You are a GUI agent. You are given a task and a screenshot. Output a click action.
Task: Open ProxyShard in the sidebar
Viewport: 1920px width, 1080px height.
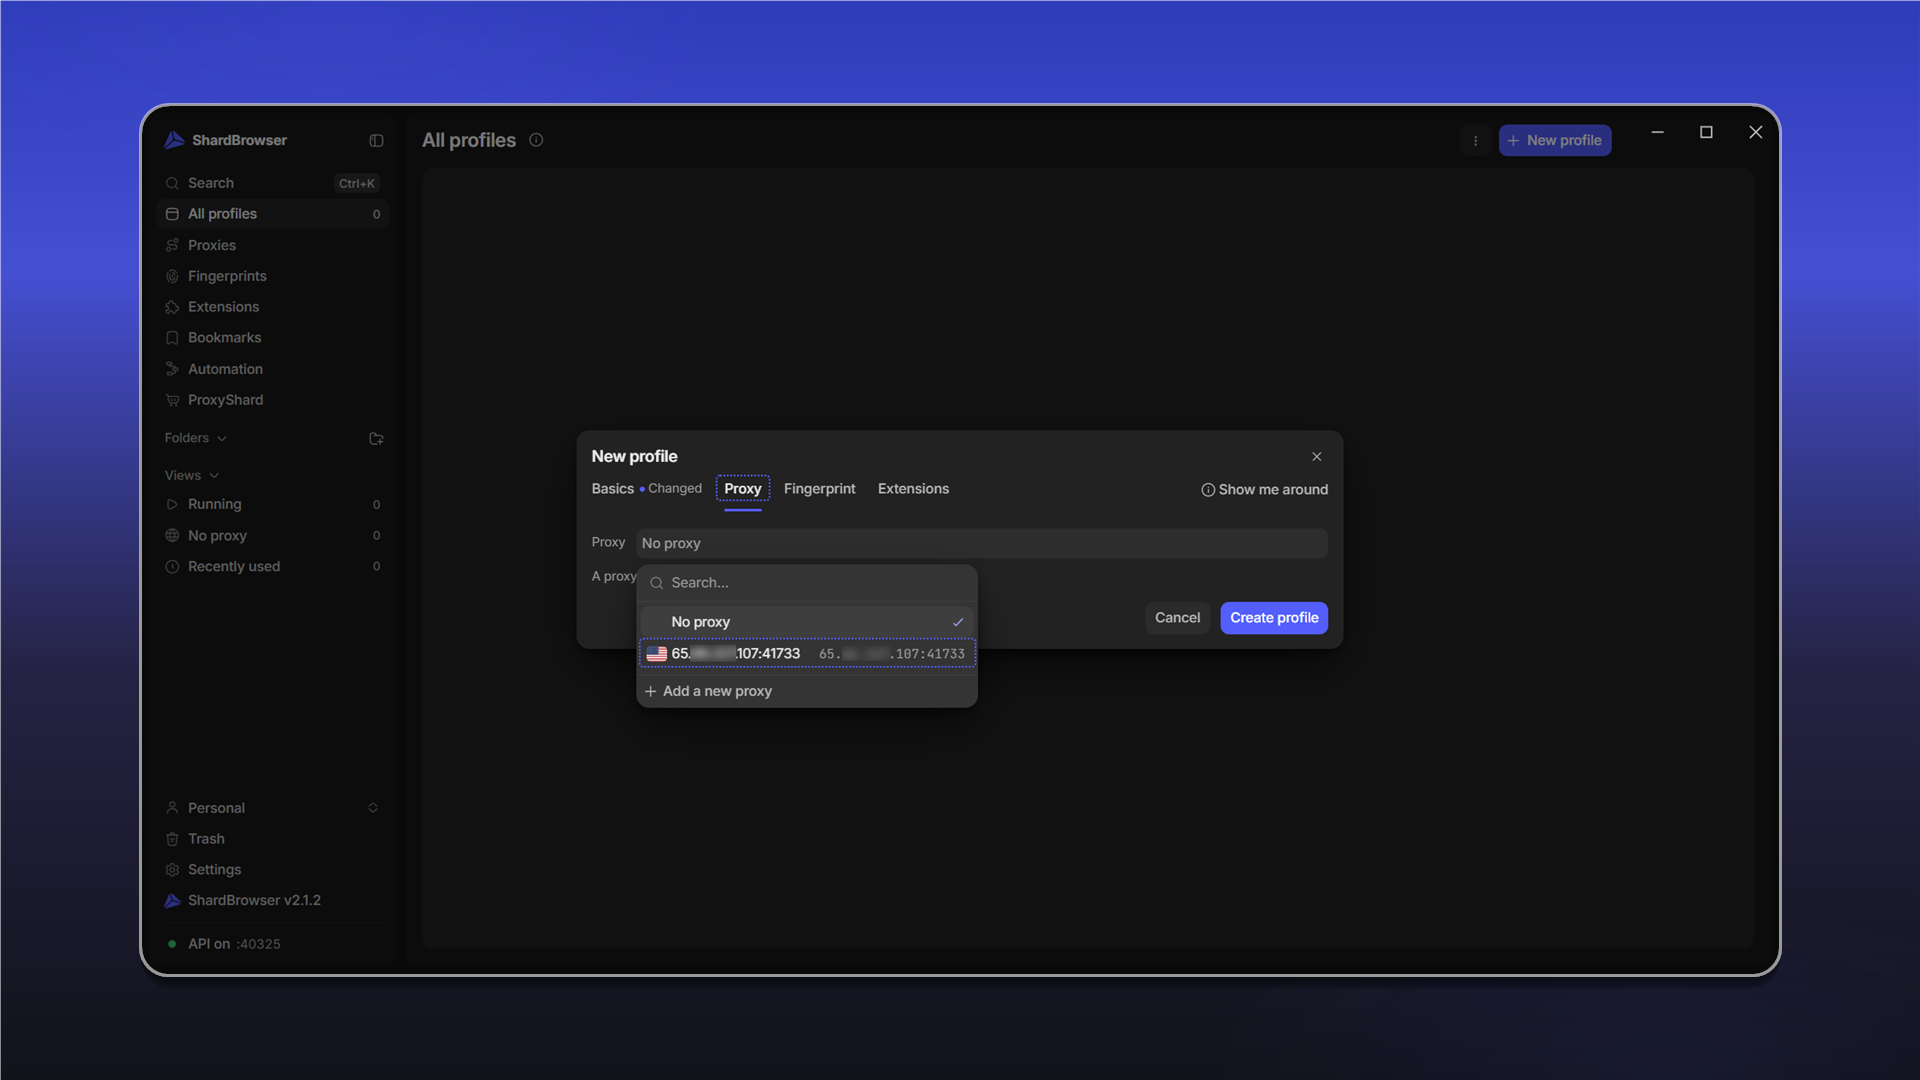click(x=272, y=400)
